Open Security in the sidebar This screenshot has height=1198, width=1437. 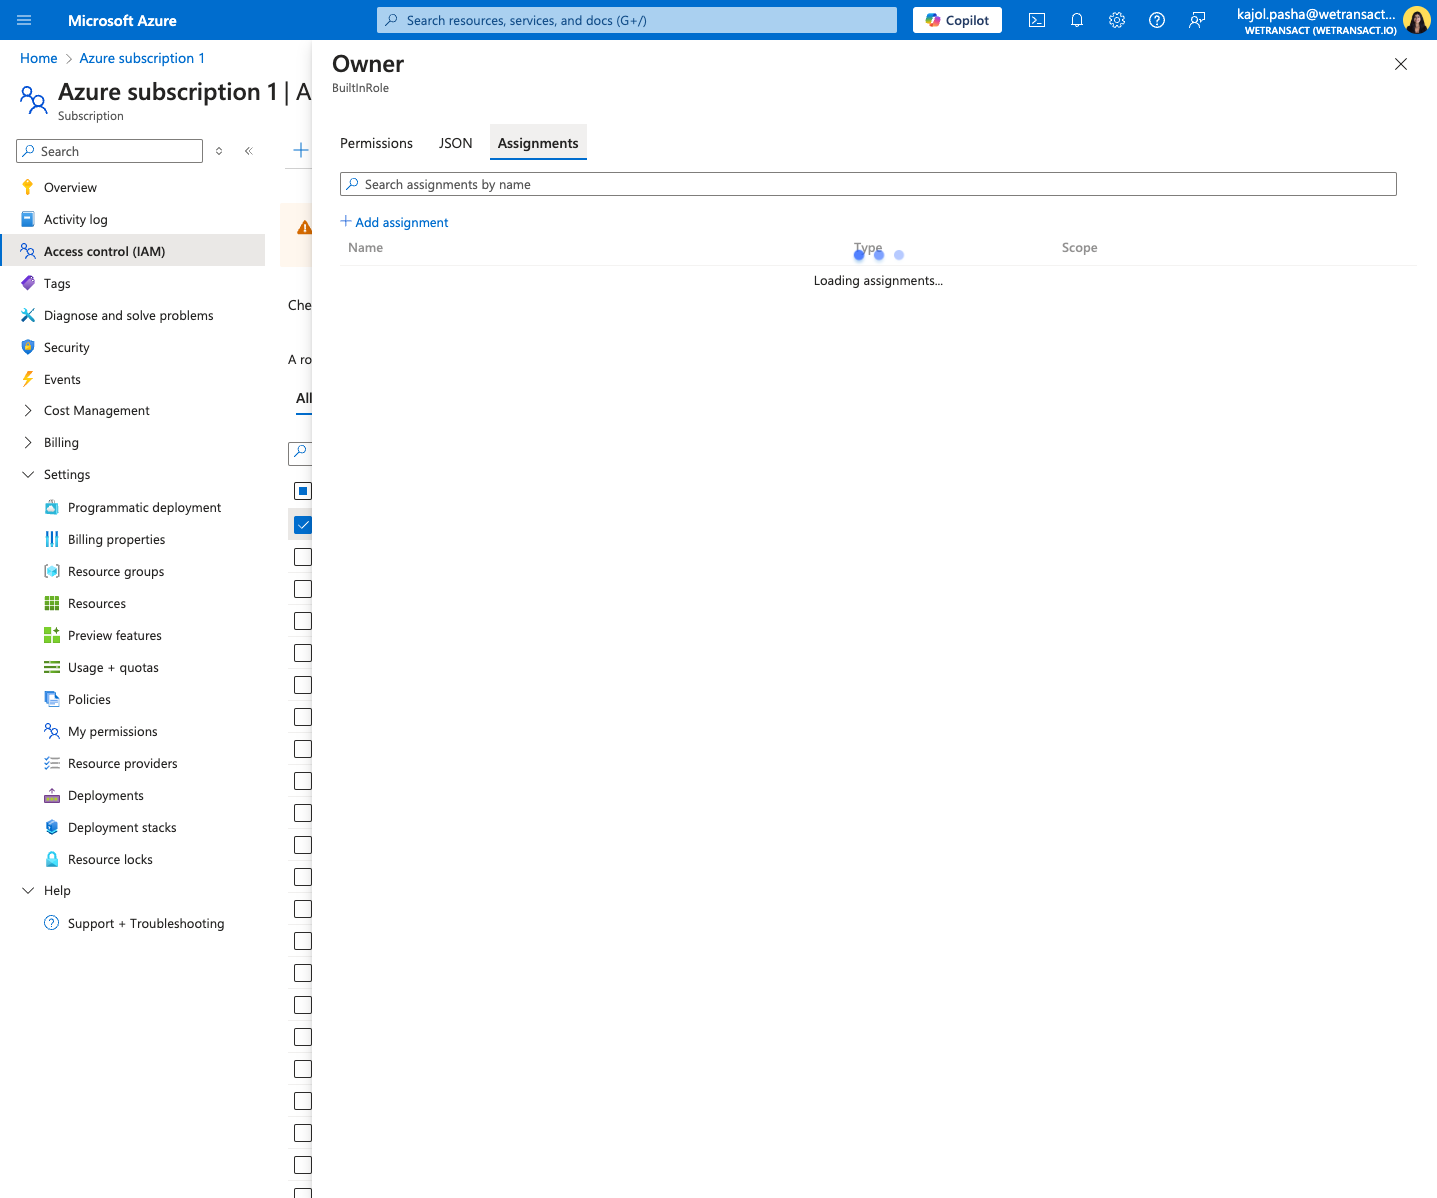66,347
